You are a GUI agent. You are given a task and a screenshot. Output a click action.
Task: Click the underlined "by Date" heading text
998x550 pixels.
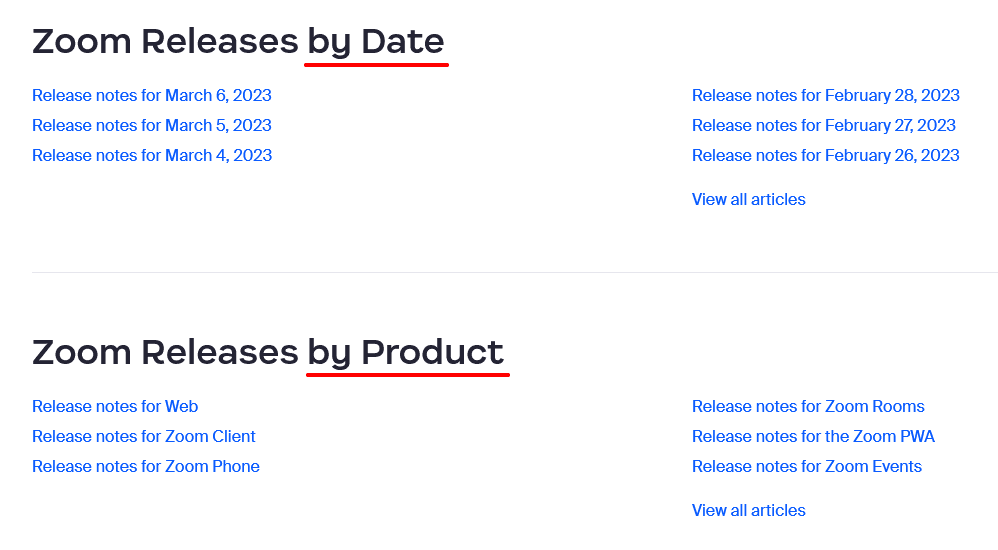click(x=375, y=42)
